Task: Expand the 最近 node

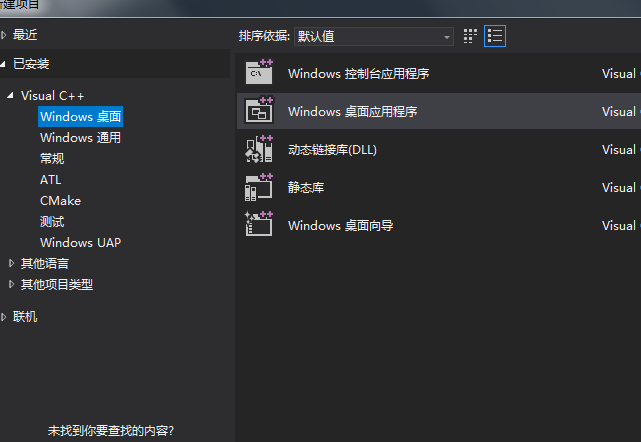Action: (4, 35)
